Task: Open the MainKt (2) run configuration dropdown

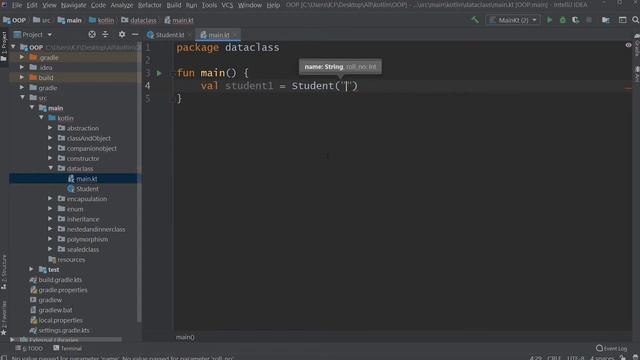Action: [x=513, y=20]
